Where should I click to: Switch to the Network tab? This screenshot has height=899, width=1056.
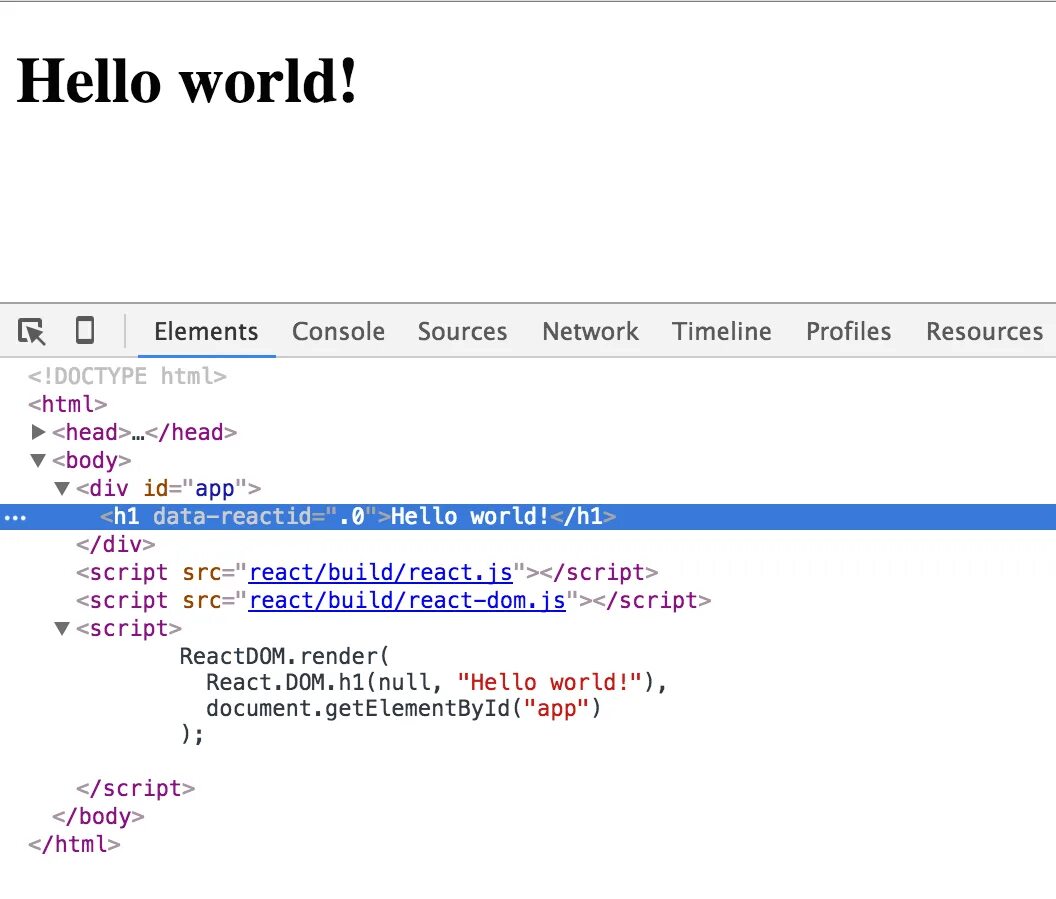(x=591, y=331)
